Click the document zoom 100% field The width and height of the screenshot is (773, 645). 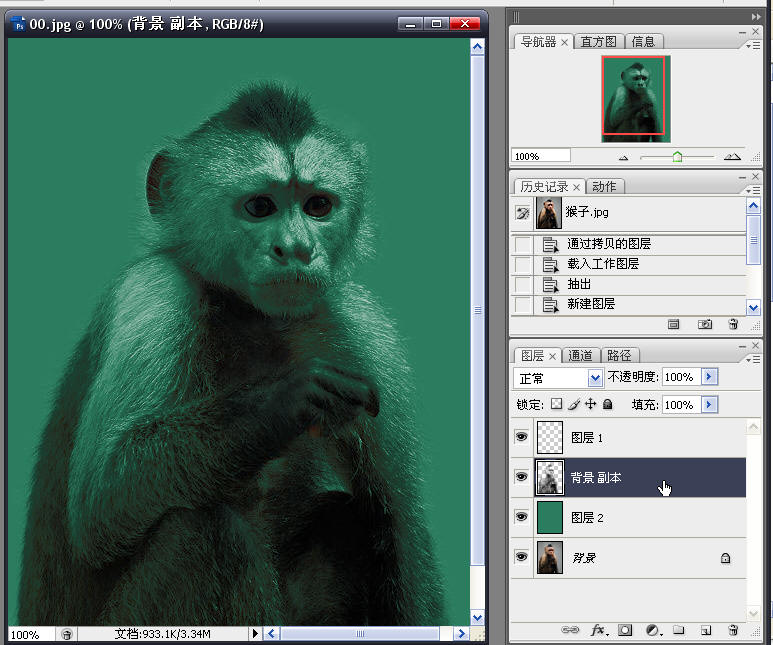pyautogui.click(x=32, y=635)
